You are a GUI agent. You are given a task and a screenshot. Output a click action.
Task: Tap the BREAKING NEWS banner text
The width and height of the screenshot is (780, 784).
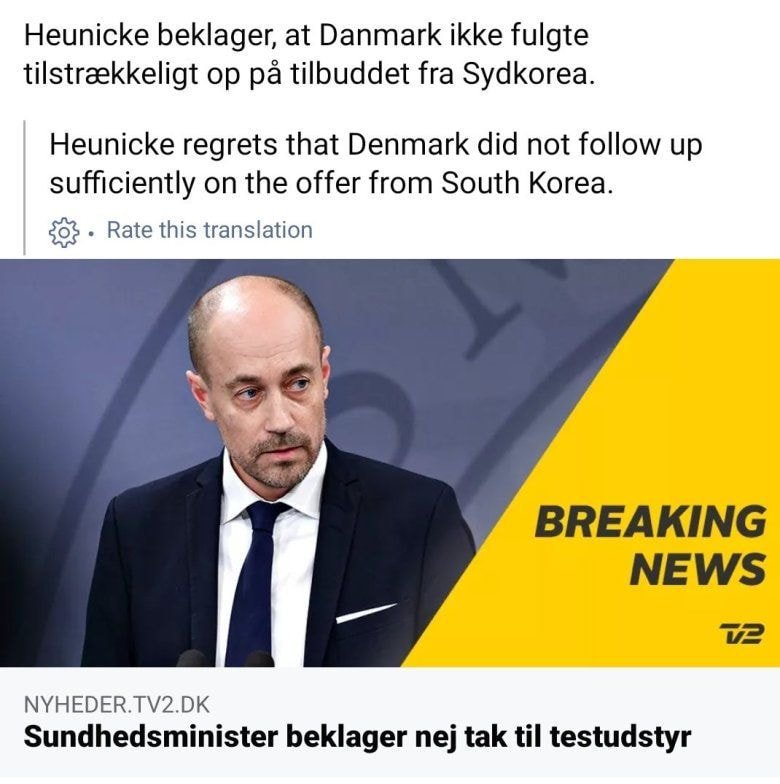(x=650, y=545)
